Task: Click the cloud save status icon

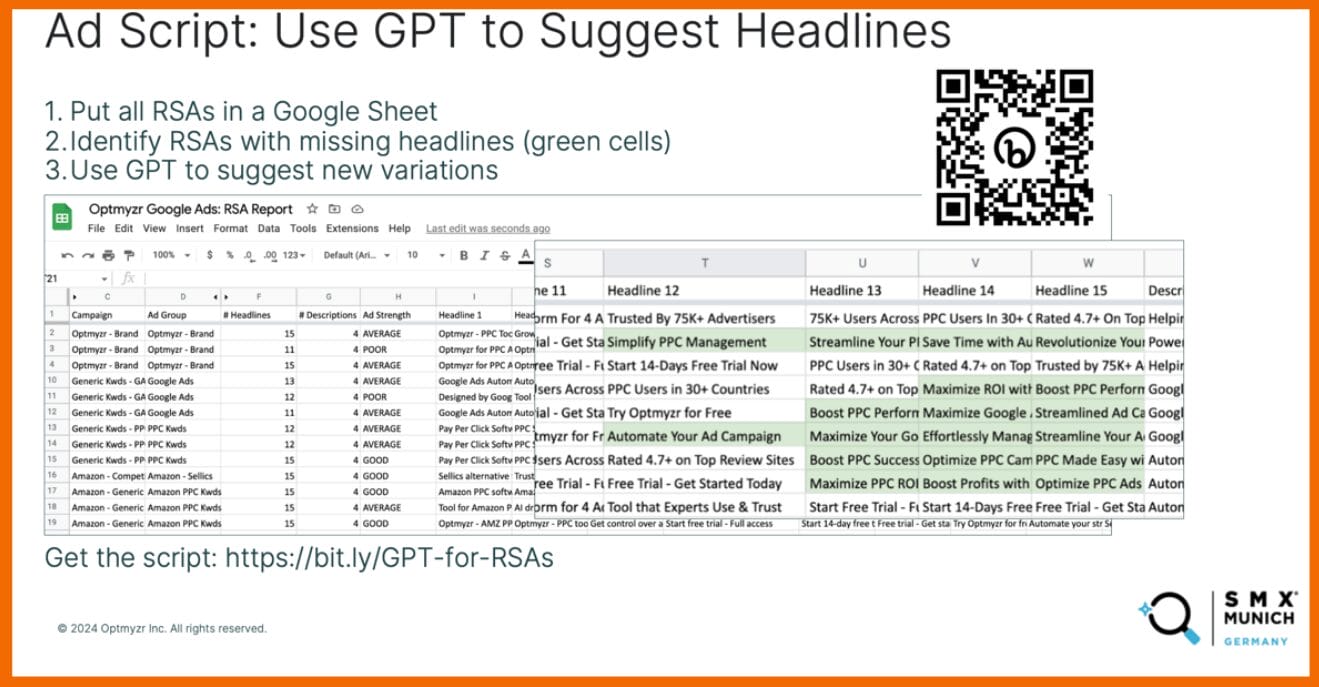Action: tap(357, 209)
